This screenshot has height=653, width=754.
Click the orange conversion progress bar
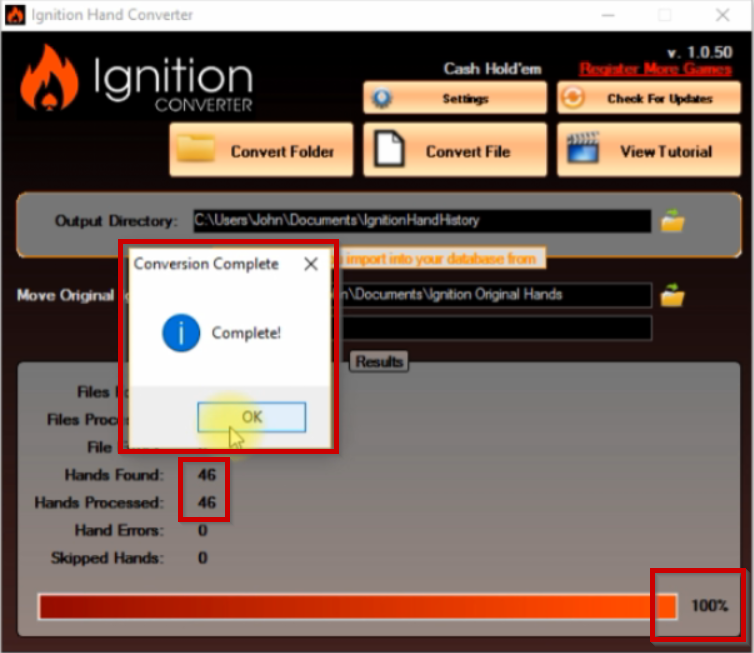coord(358,607)
